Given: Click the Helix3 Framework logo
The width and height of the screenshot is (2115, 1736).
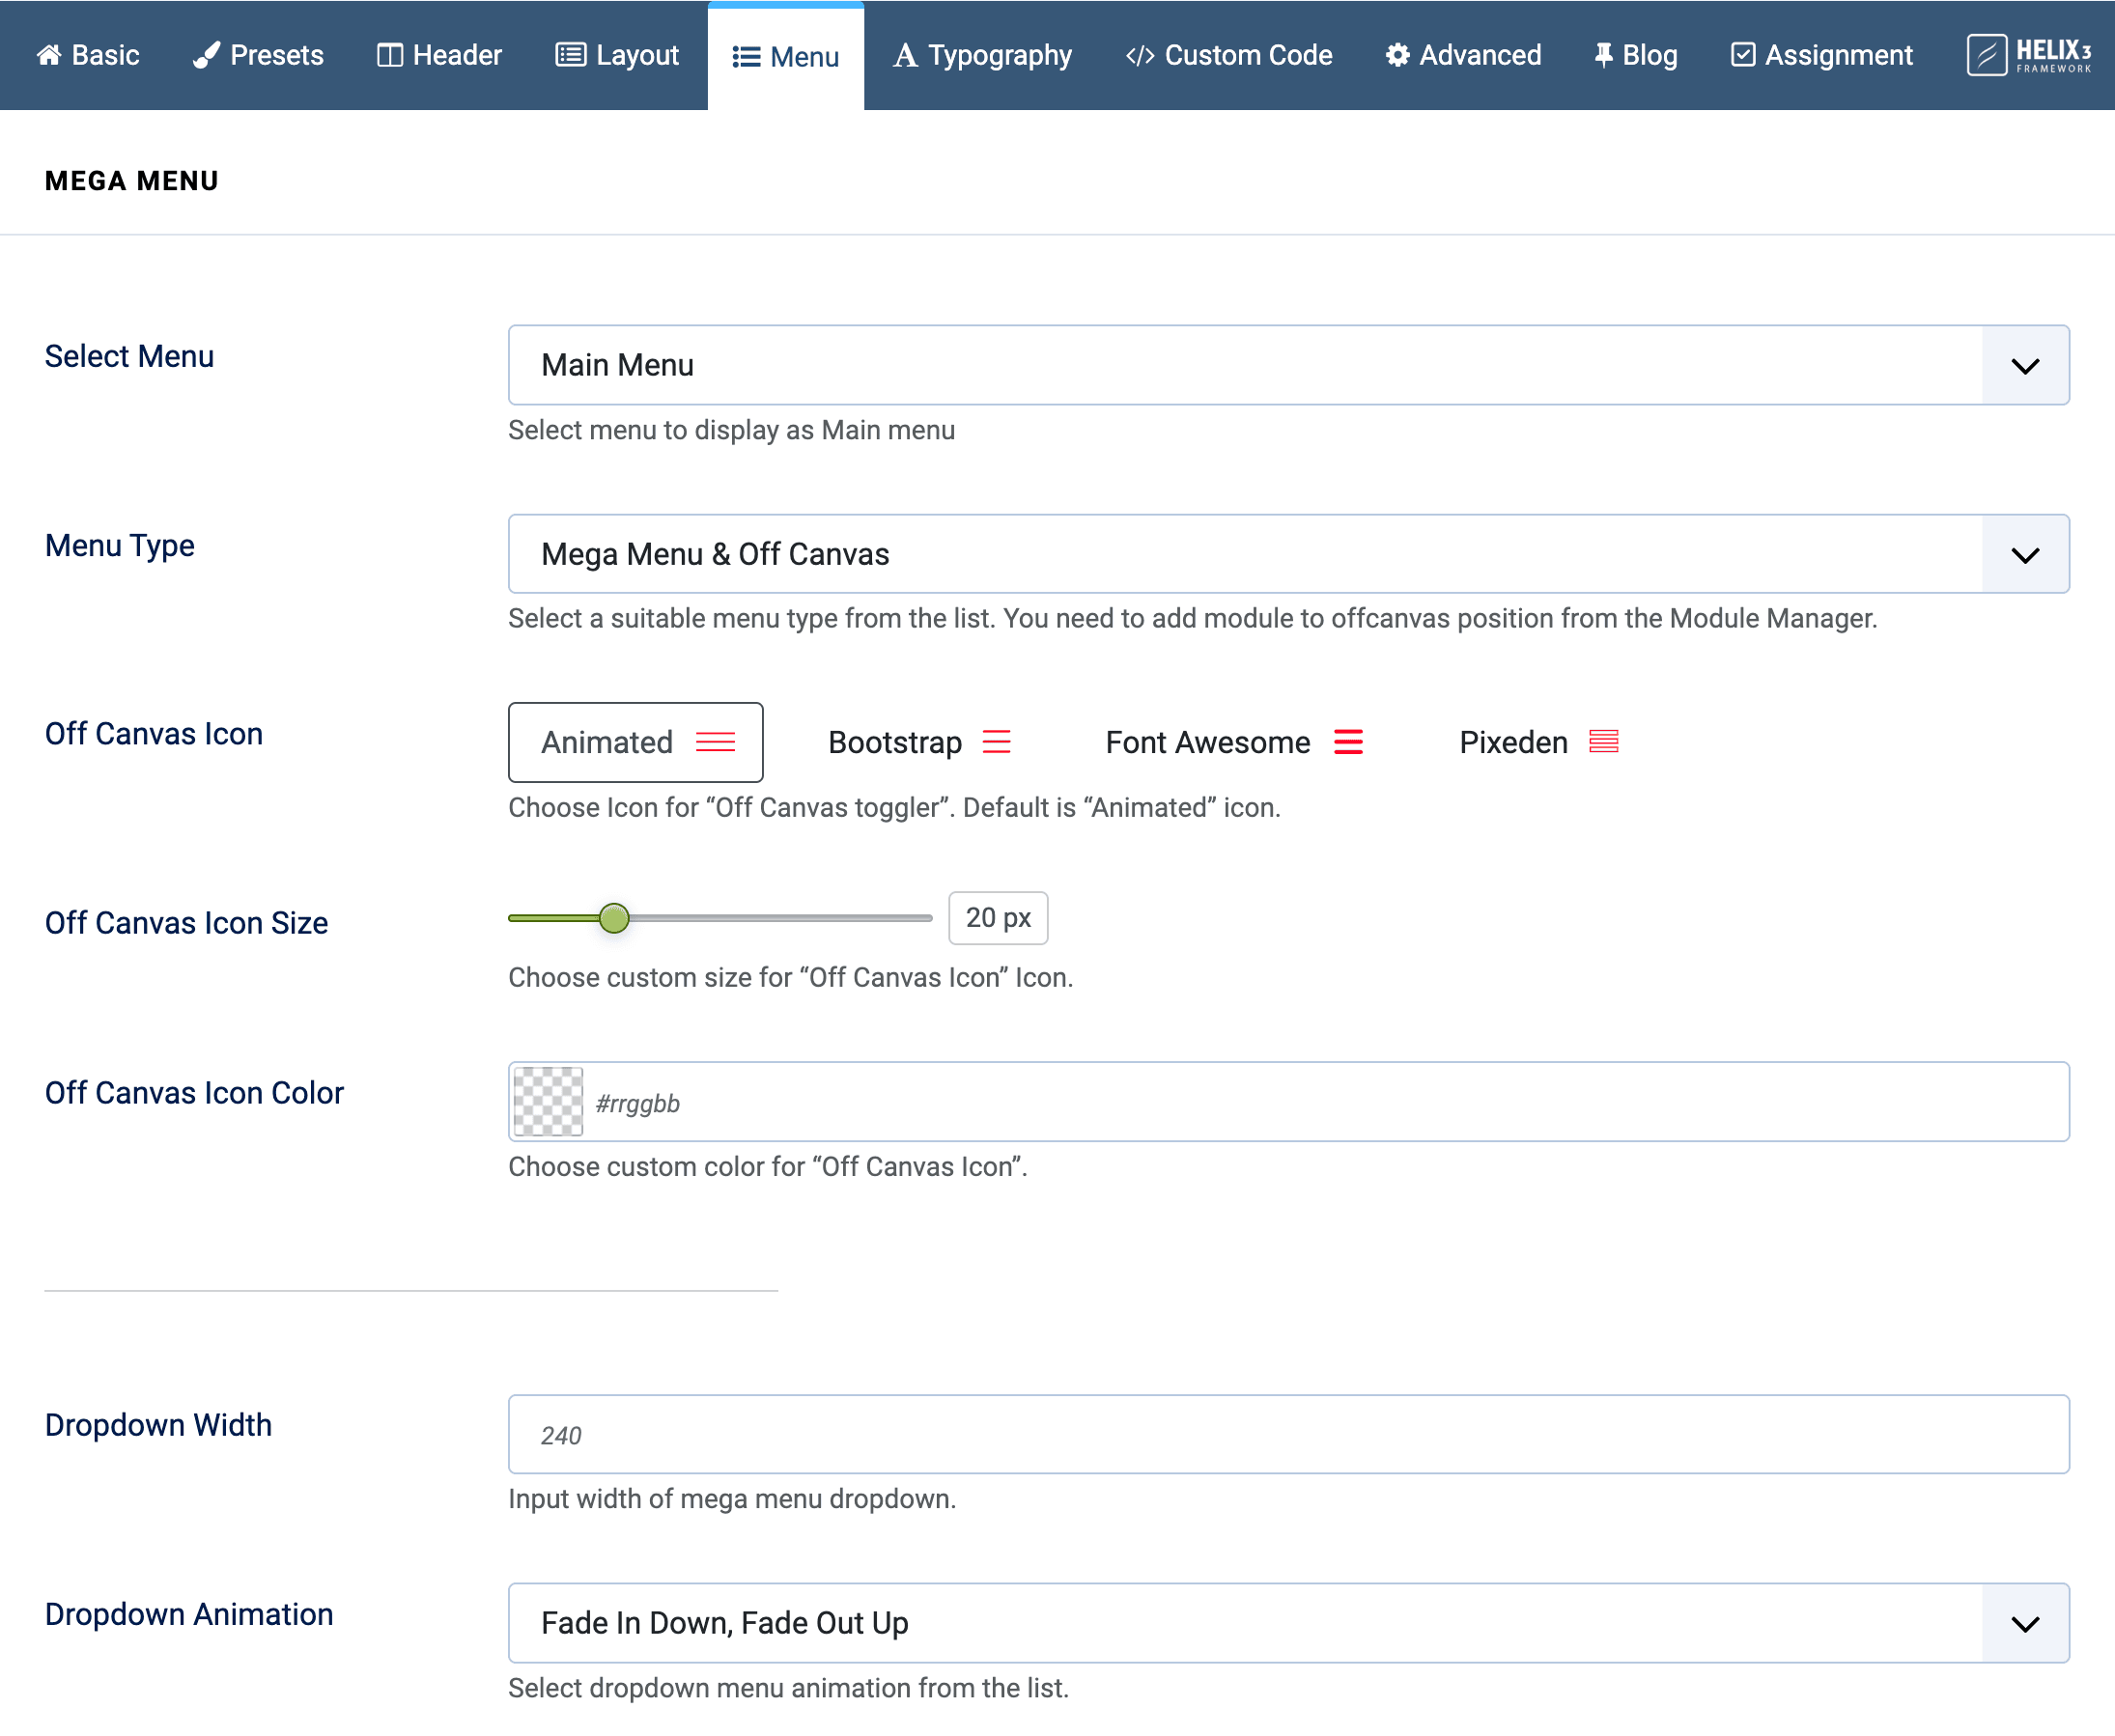Looking at the screenshot, I should pos(2028,55).
